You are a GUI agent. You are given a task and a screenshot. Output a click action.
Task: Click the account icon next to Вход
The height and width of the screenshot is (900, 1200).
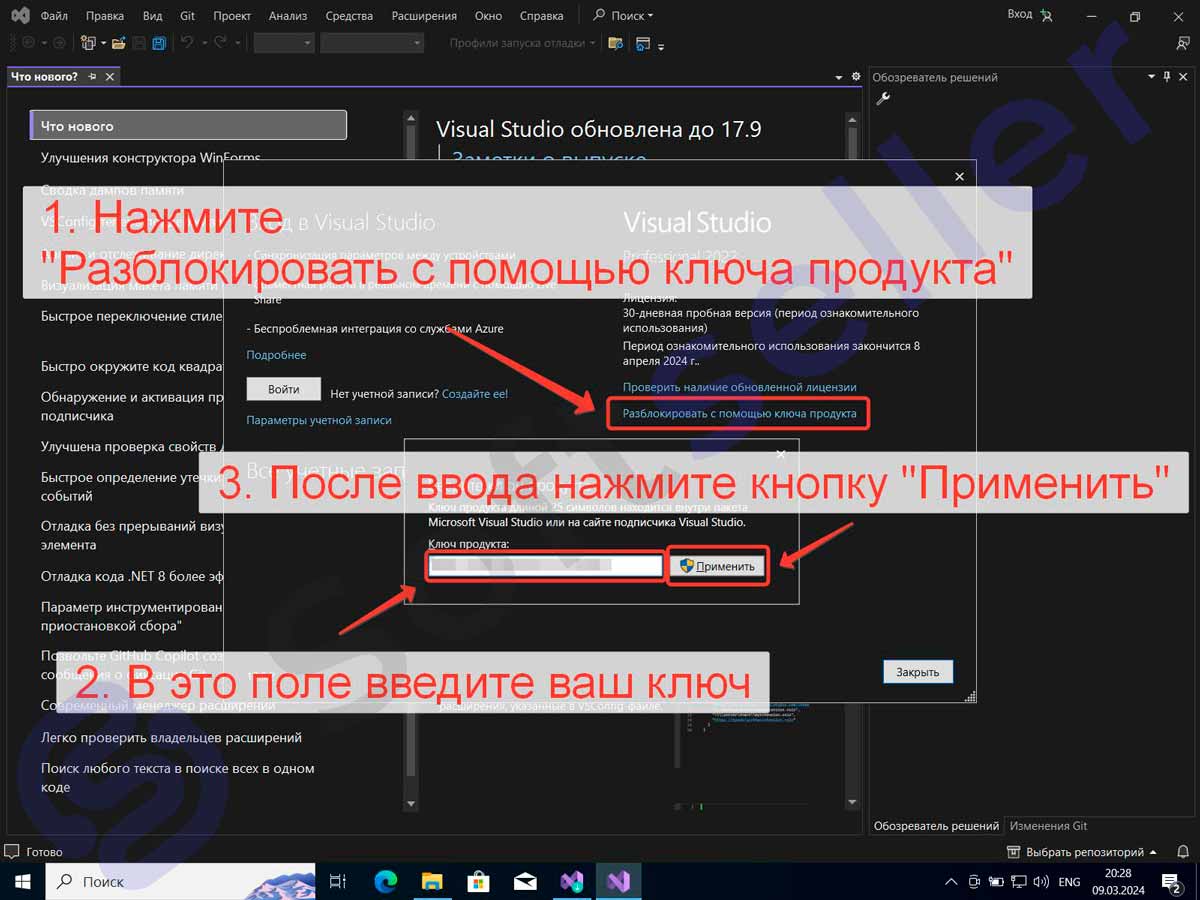pos(1046,15)
